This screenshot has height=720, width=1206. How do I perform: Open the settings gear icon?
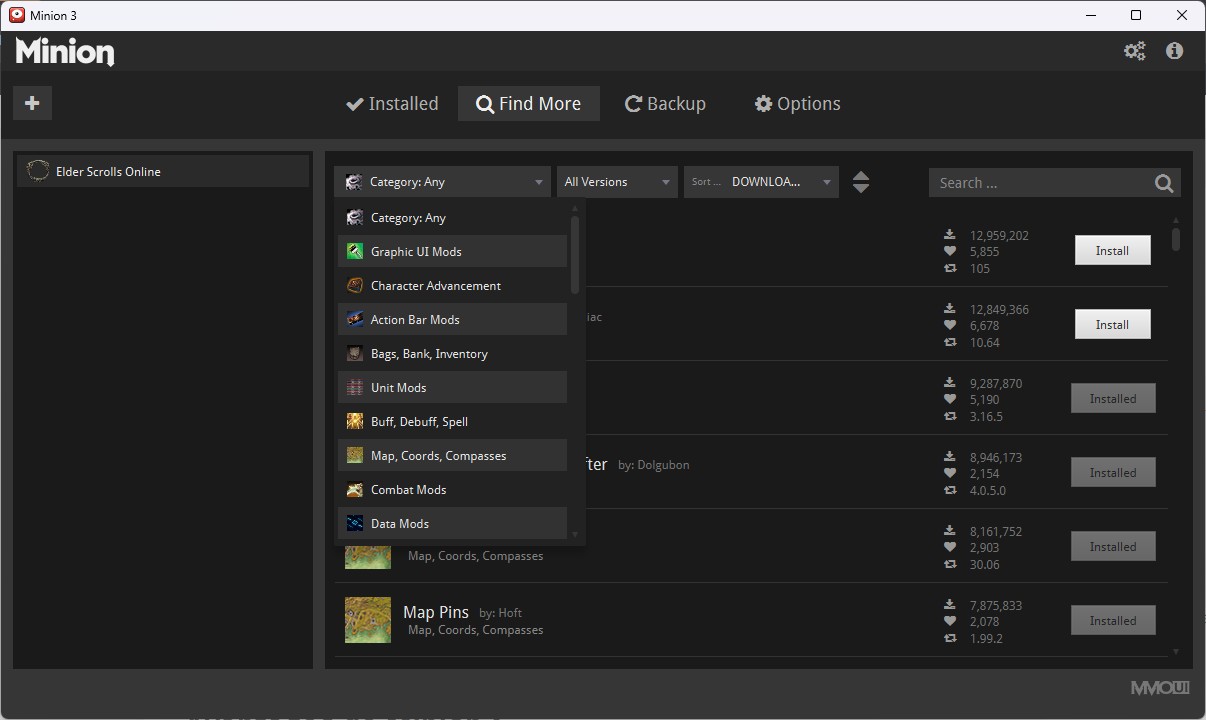click(1134, 50)
